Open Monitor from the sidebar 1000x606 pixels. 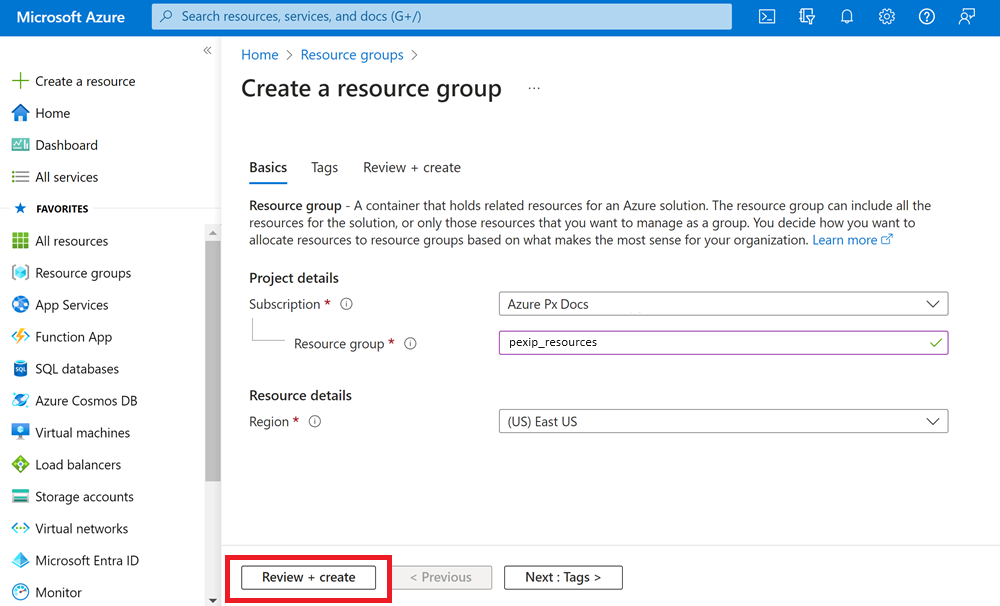coord(58,592)
